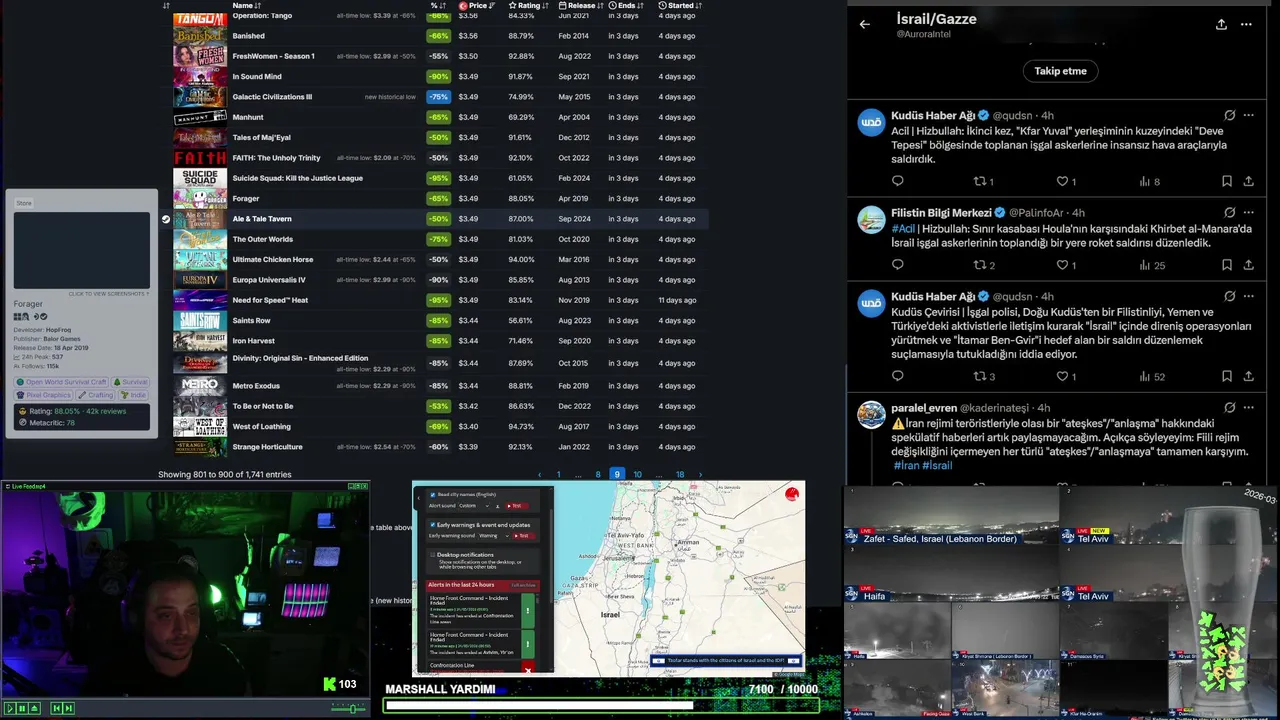The image size is (1280, 720).
Task: Click the Takip etme button
Action: click(1060, 71)
